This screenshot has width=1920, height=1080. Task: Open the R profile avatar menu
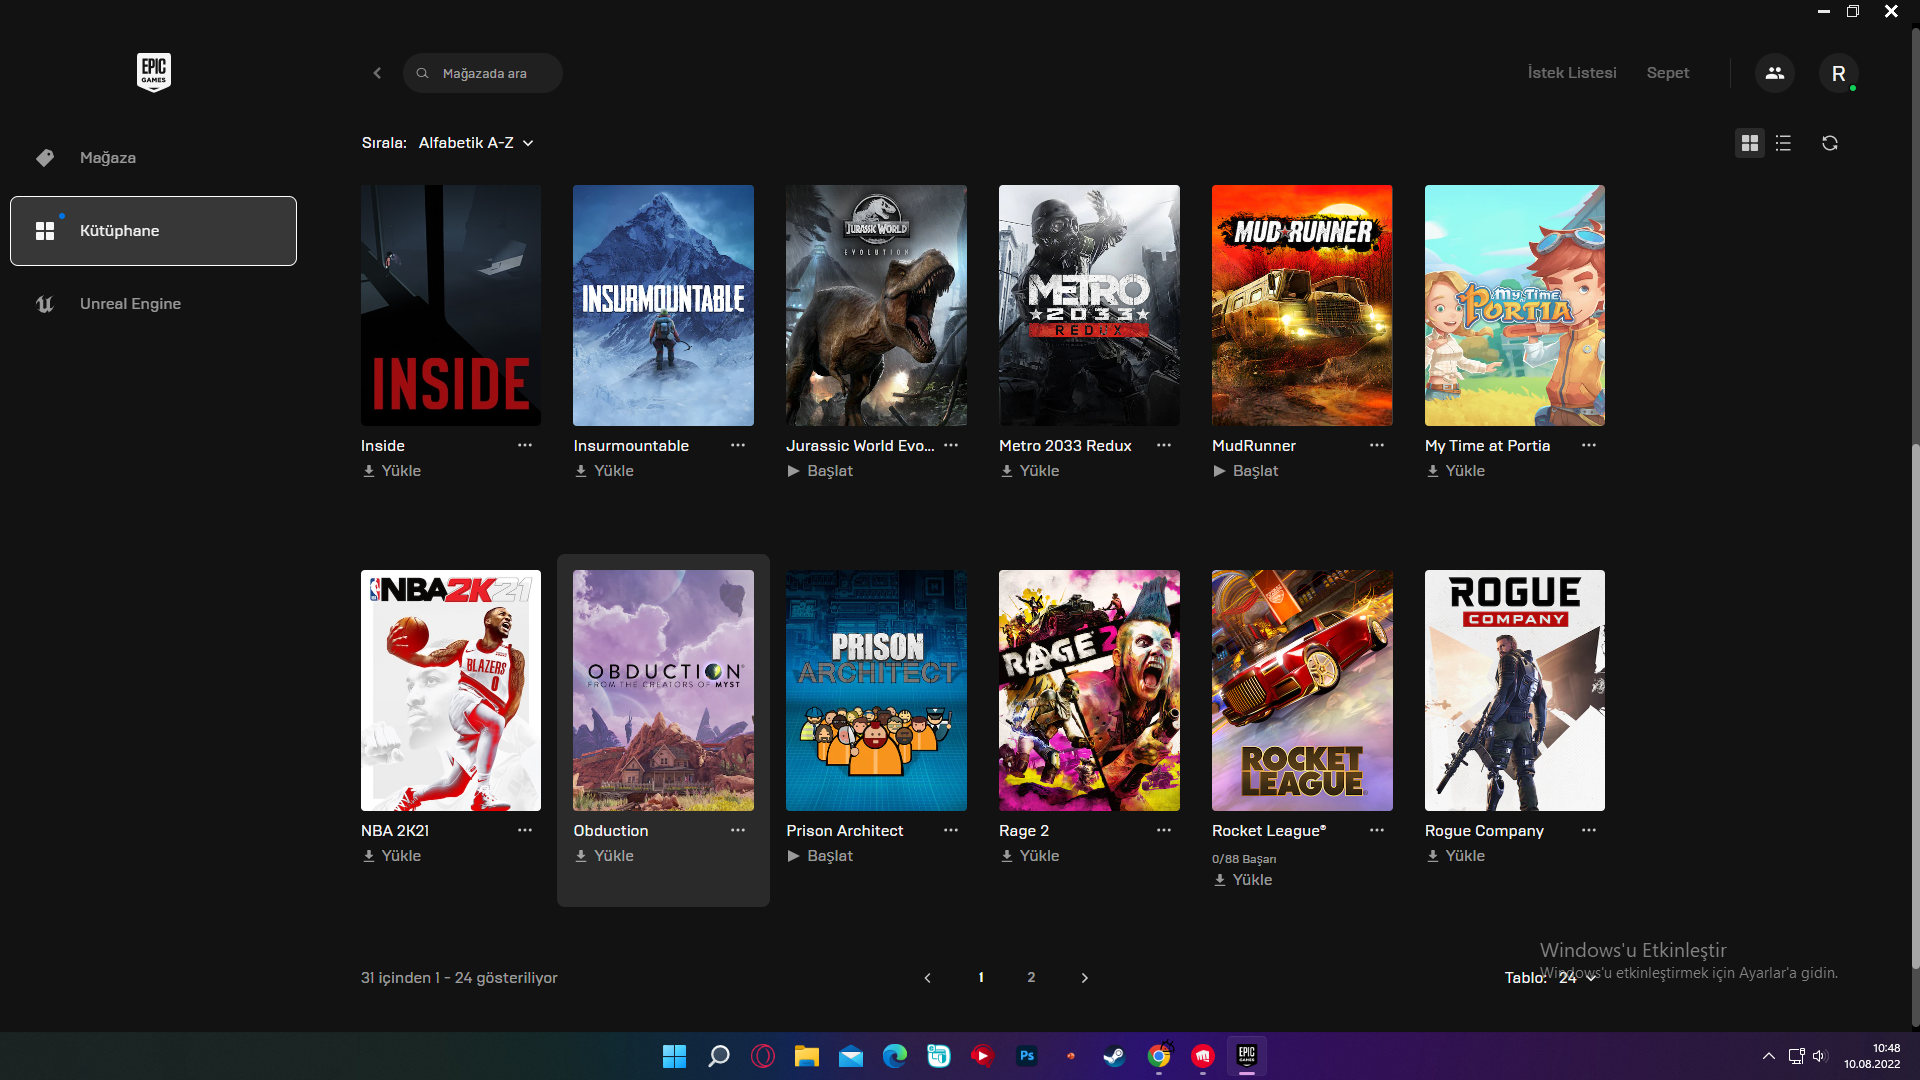(1838, 73)
